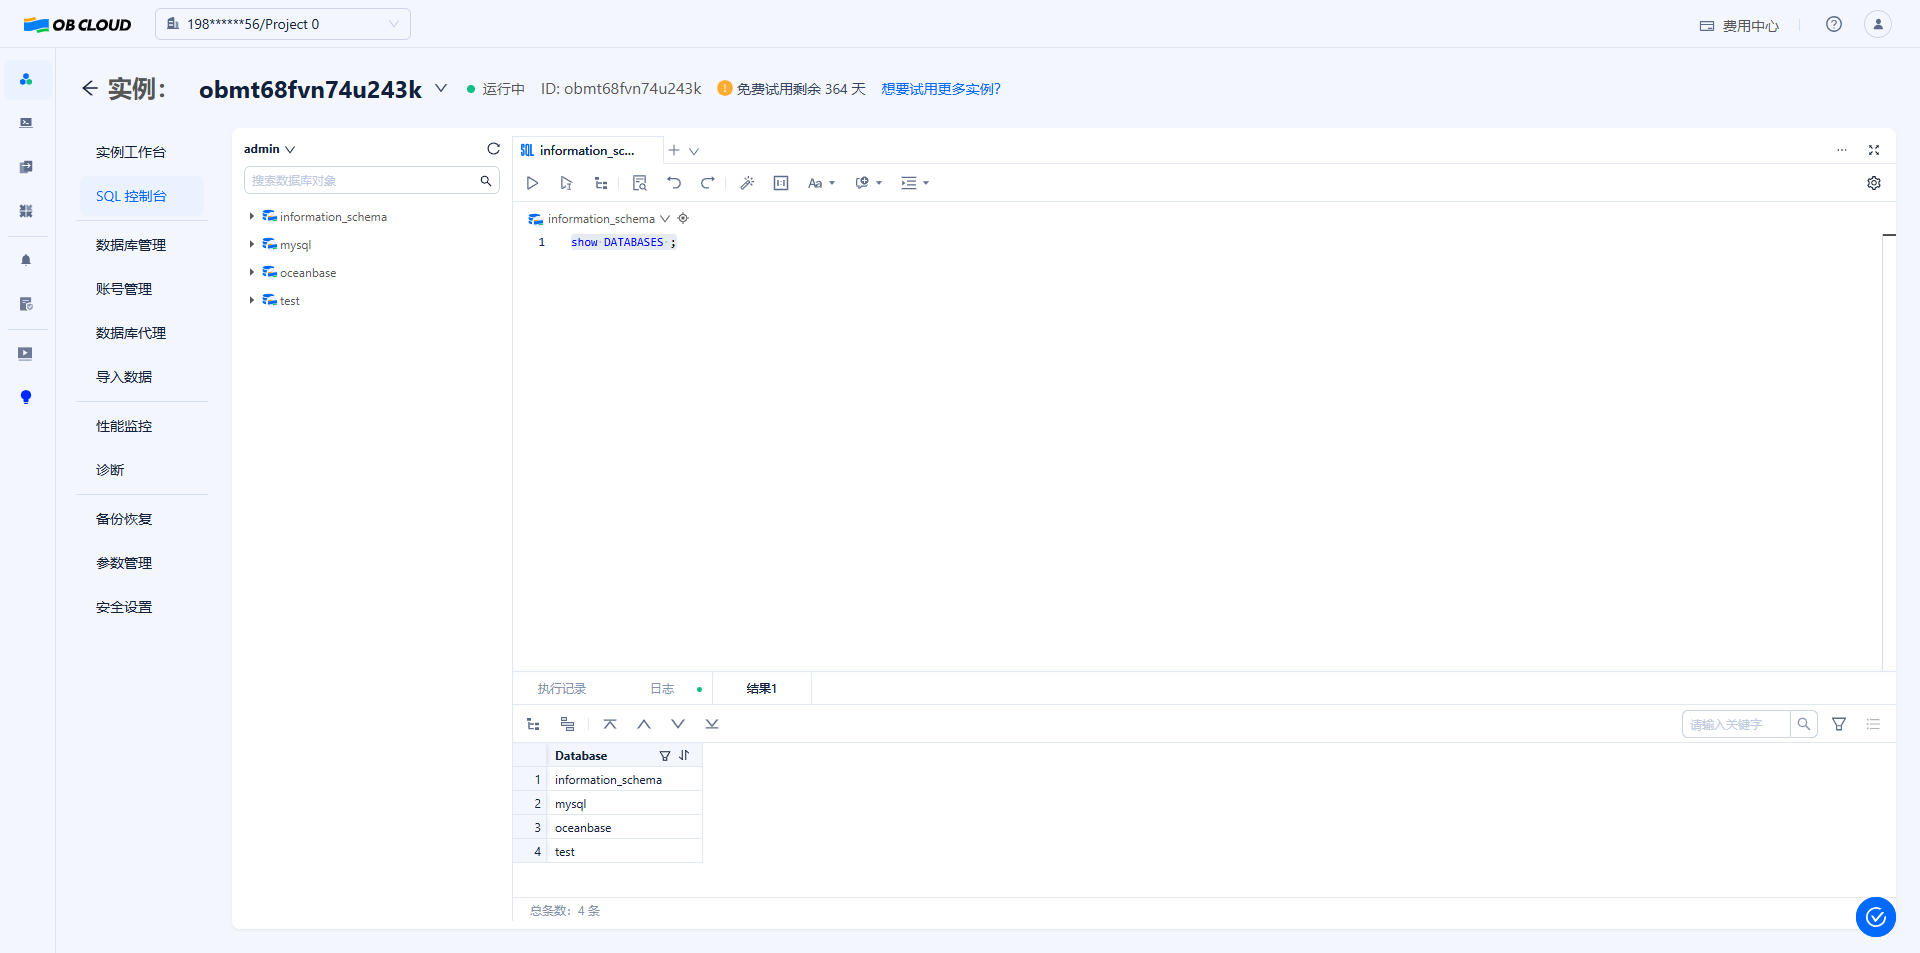1920x953 pixels.
Task: Click the 想要试用更多实例? link
Action: click(x=940, y=89)
